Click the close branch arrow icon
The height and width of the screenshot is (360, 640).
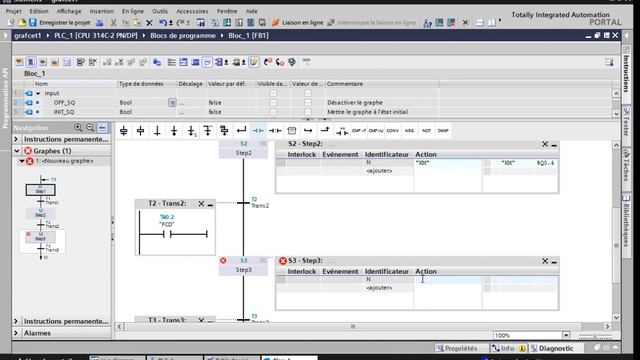point(241,131)
